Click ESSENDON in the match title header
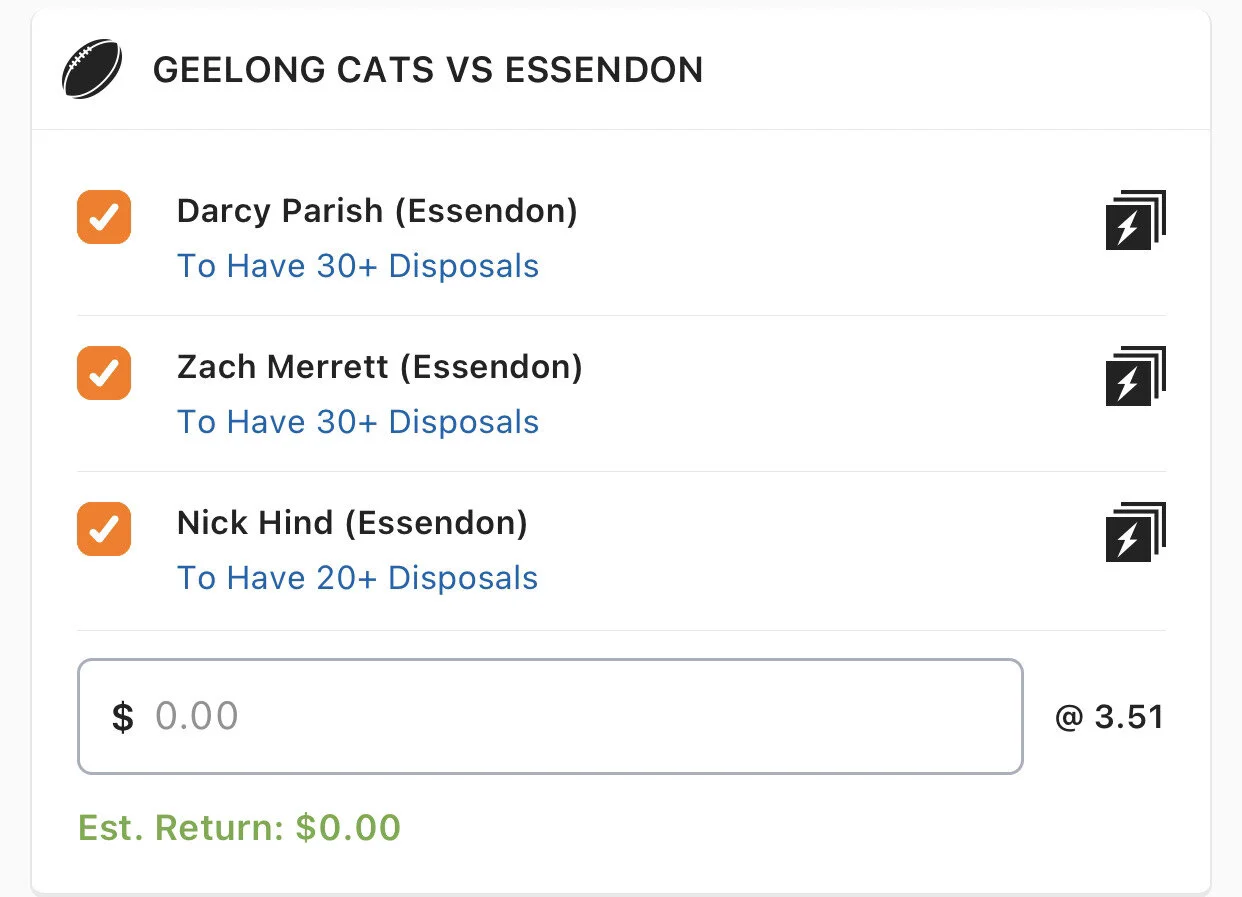 [x=604, y=70]
